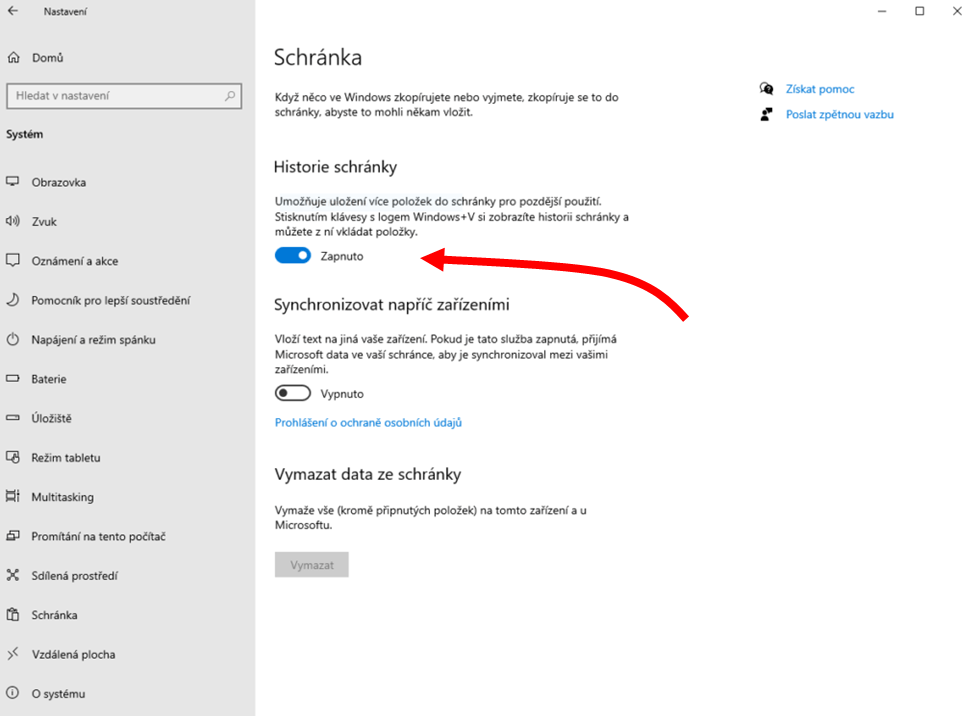Click the O systému info icon

13,693
